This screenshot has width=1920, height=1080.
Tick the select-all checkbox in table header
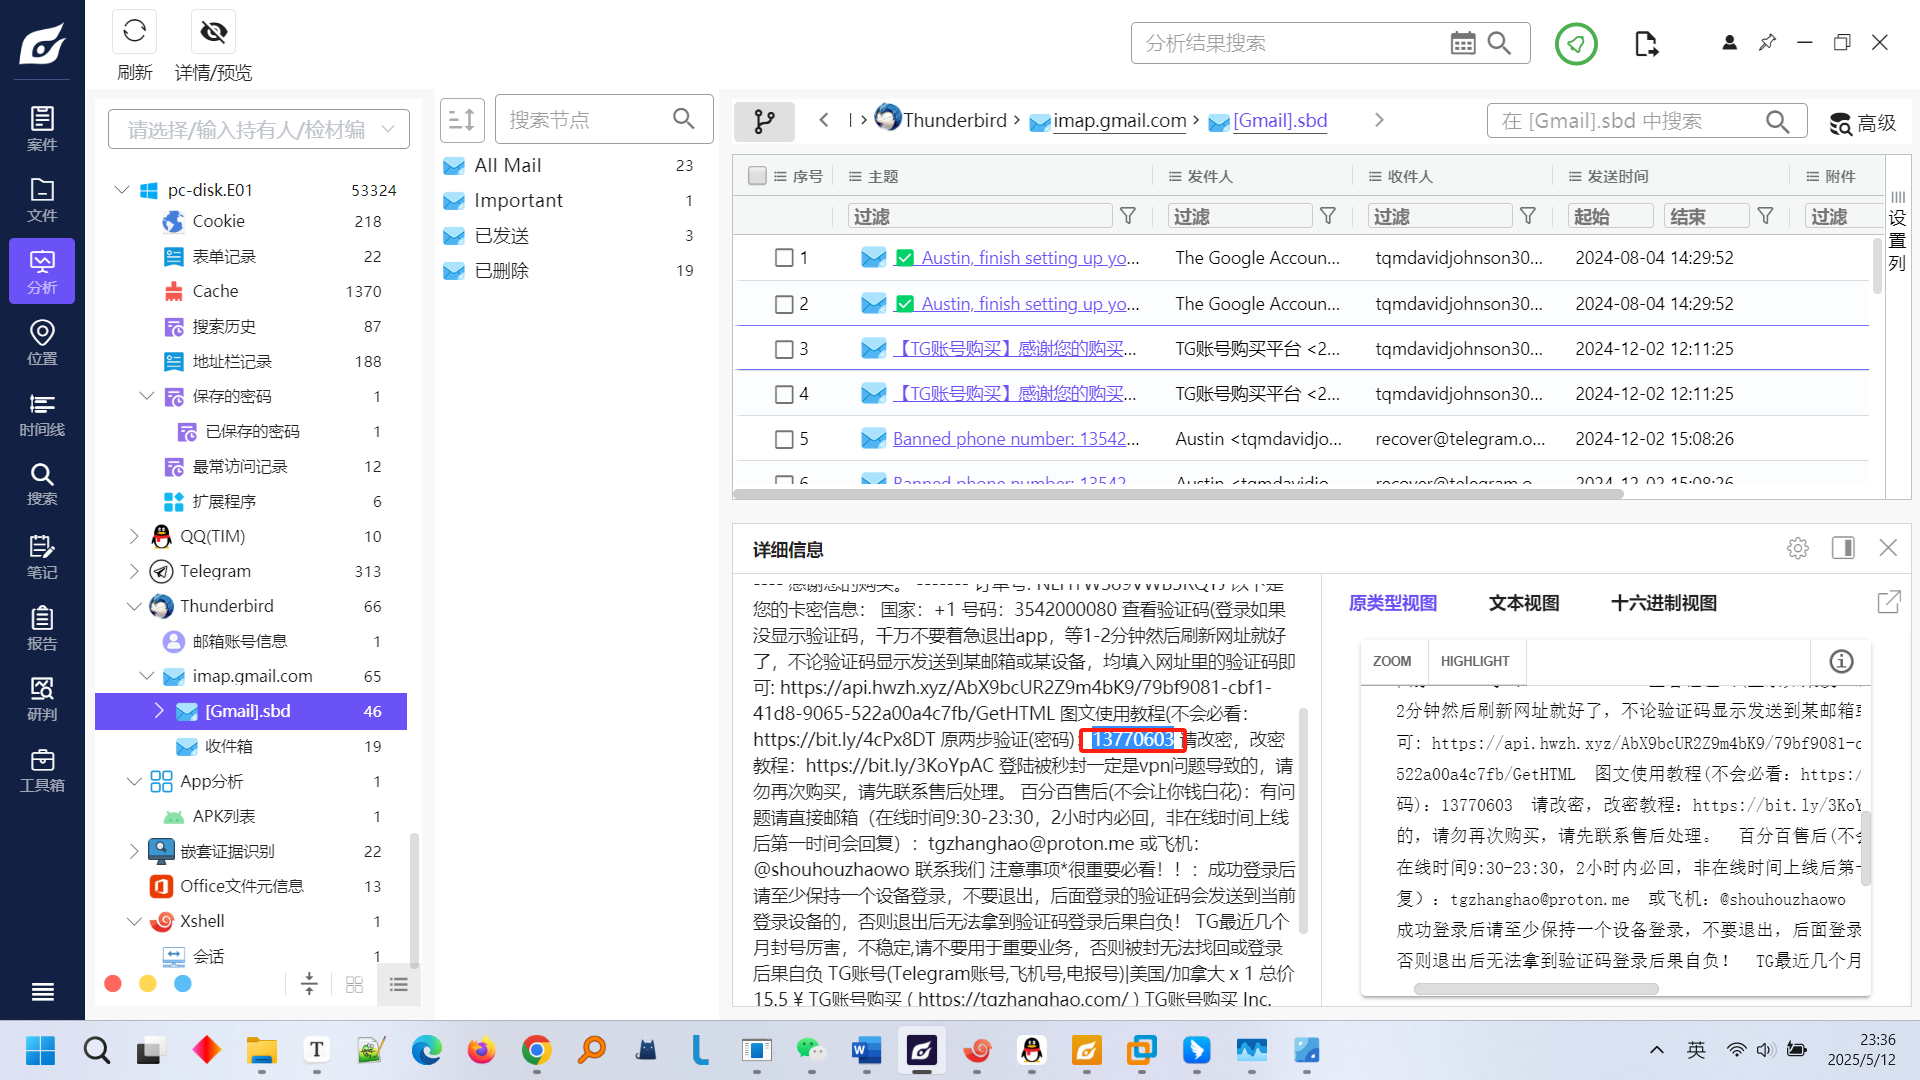(x=757, y=176)
